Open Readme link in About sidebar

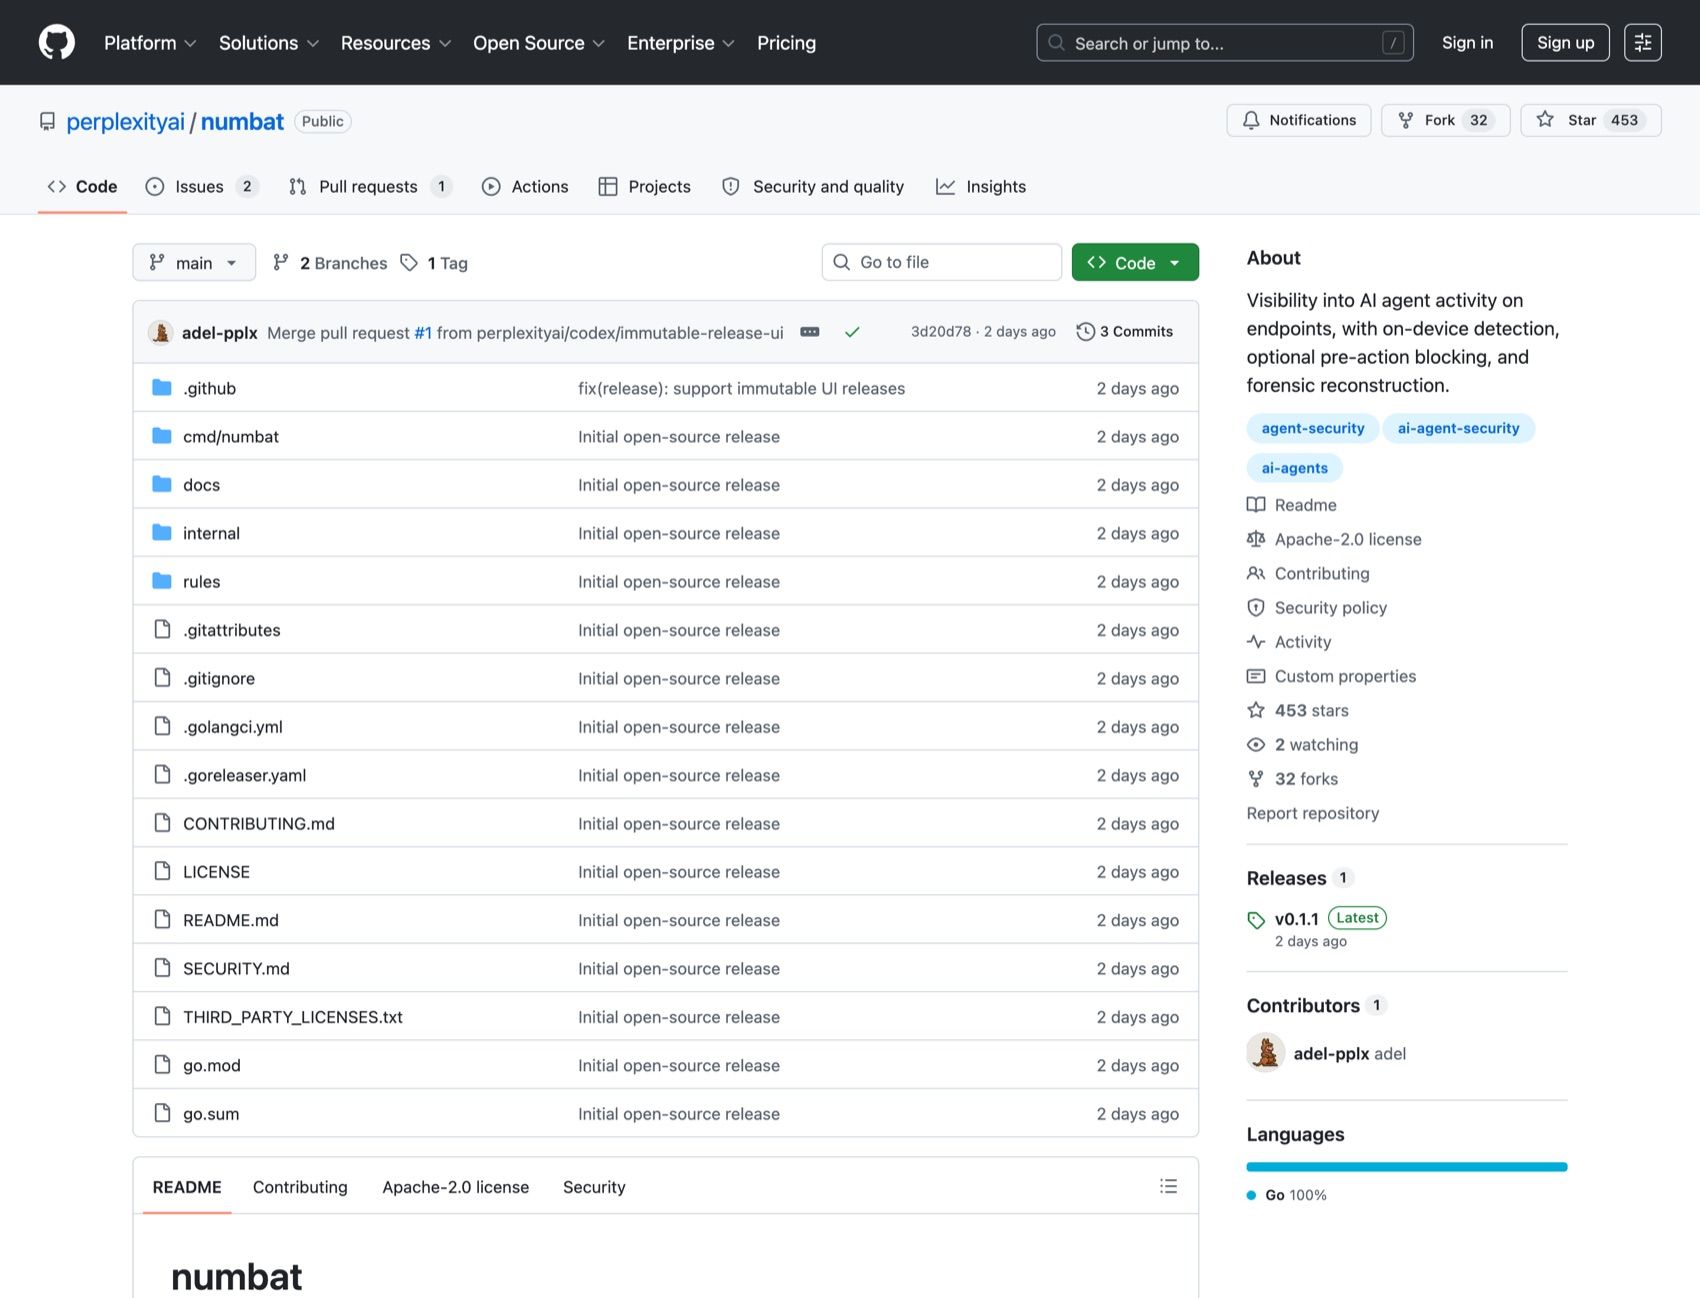(1292, 505)
